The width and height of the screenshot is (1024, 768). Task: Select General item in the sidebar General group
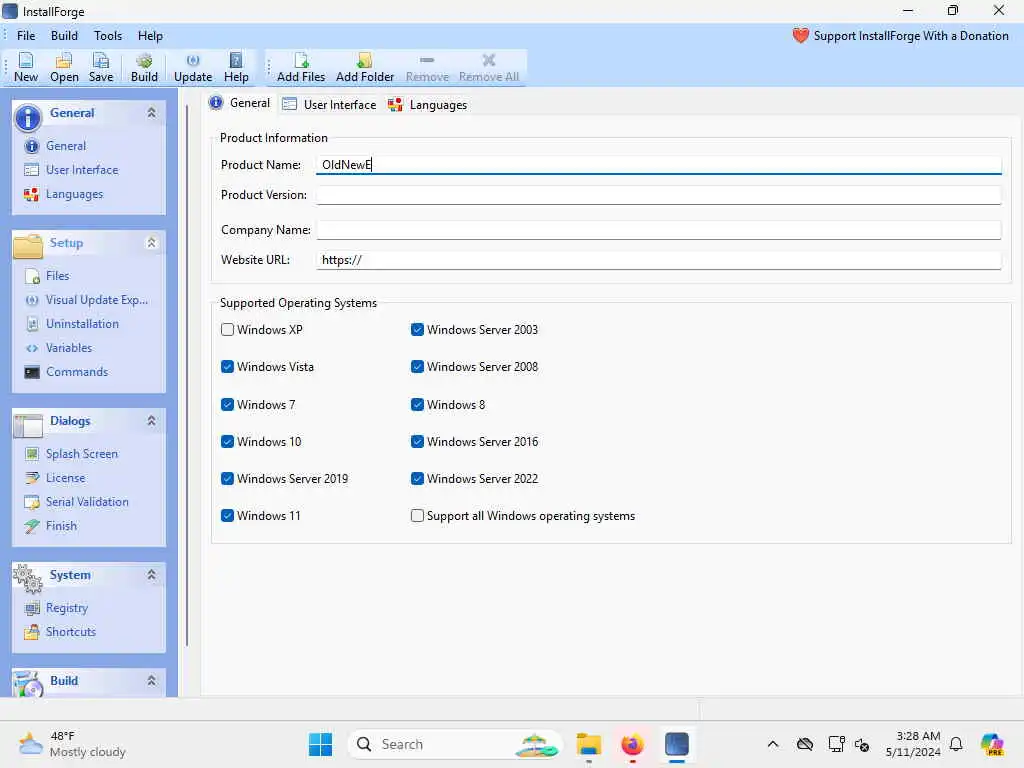65,146
